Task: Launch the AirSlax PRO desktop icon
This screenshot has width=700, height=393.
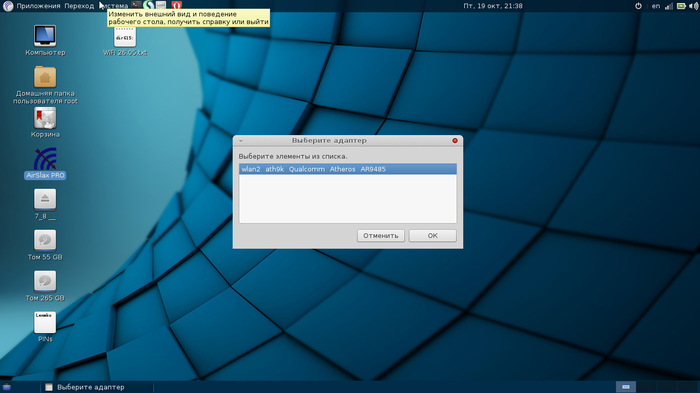Action: click(x=45, y=159)
